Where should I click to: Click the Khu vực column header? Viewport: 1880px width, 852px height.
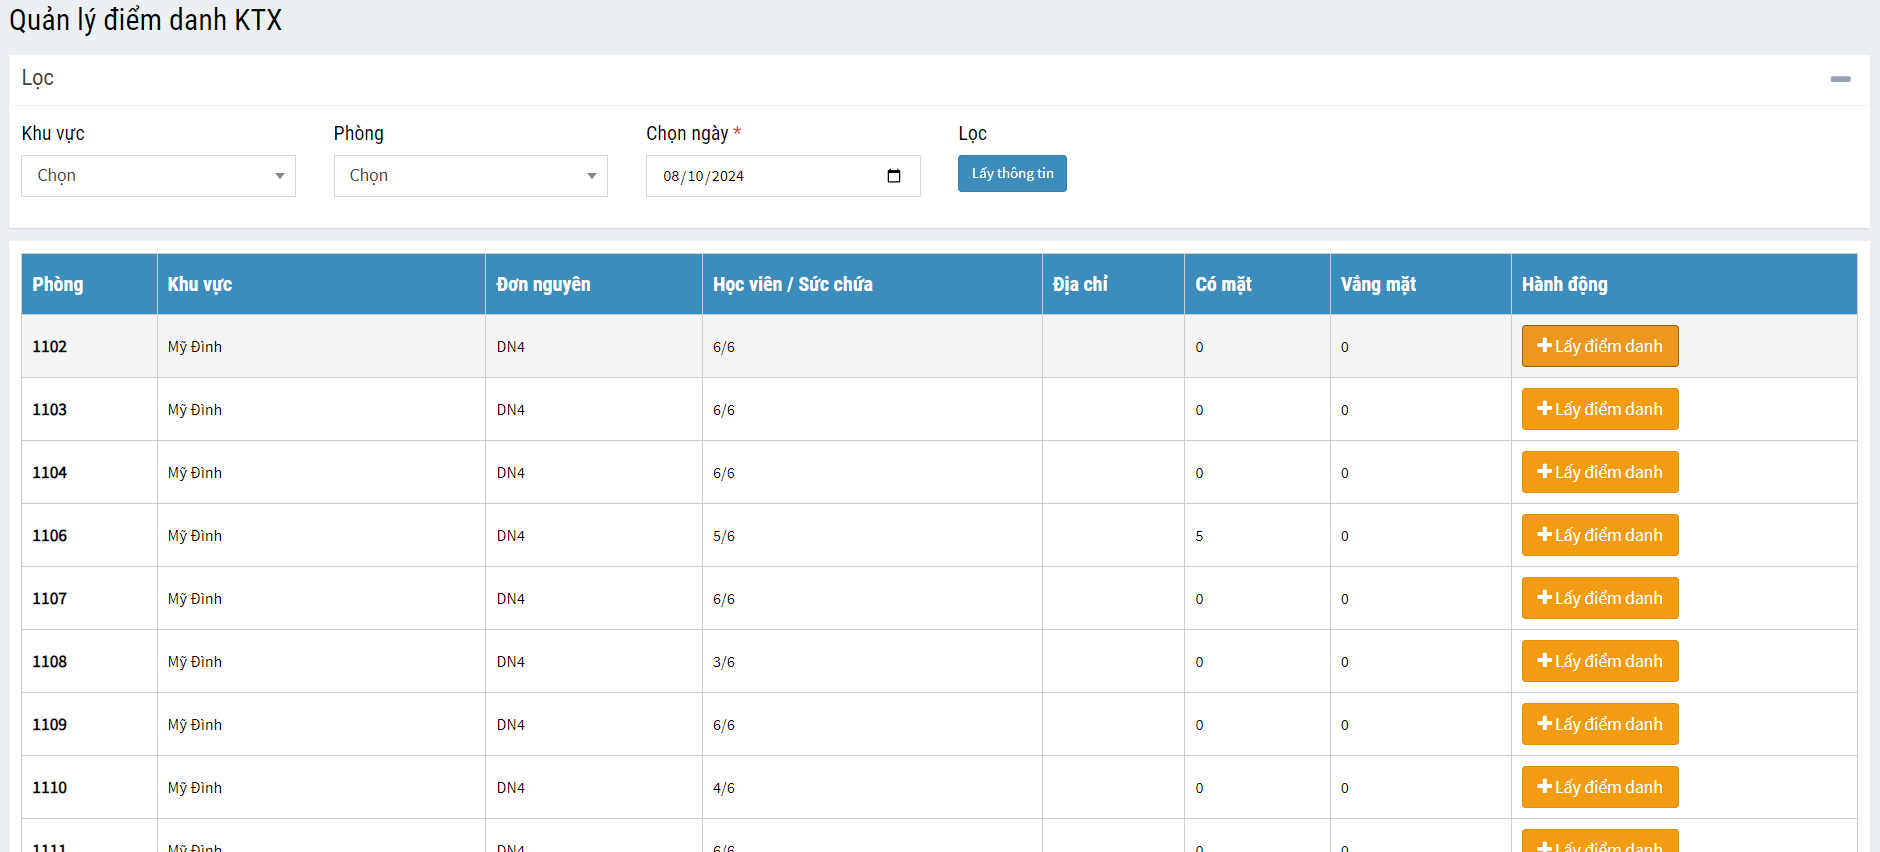(x=200, y=284)
